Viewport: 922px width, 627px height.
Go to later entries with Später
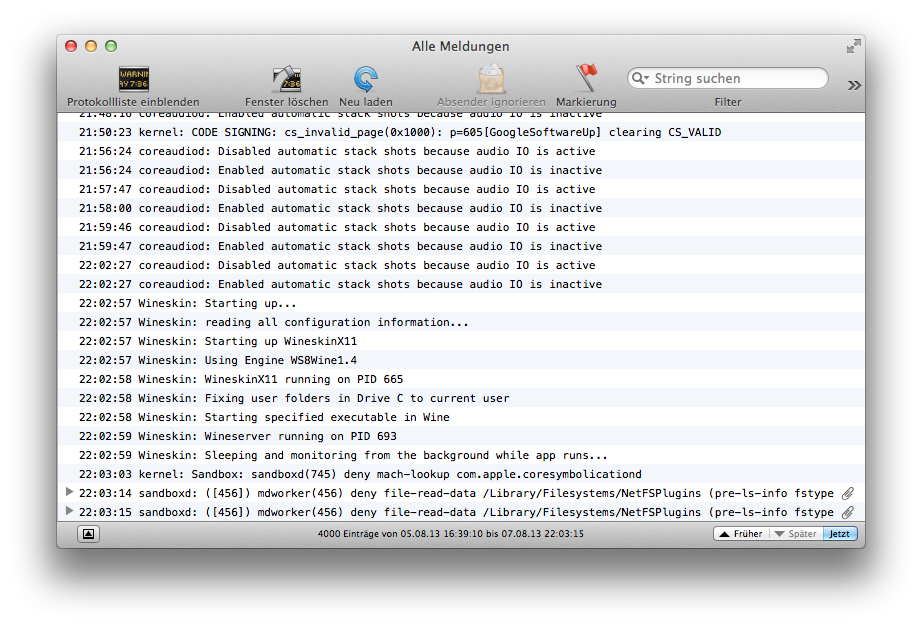[x=796, y=533]
